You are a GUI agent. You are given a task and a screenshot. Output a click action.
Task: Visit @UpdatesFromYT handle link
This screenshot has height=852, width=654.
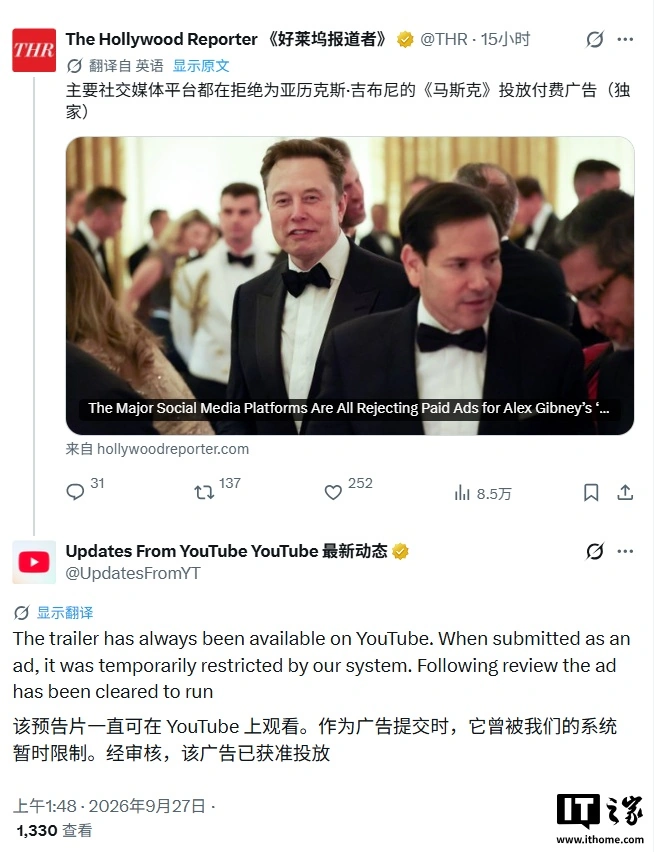click(133, 573)
